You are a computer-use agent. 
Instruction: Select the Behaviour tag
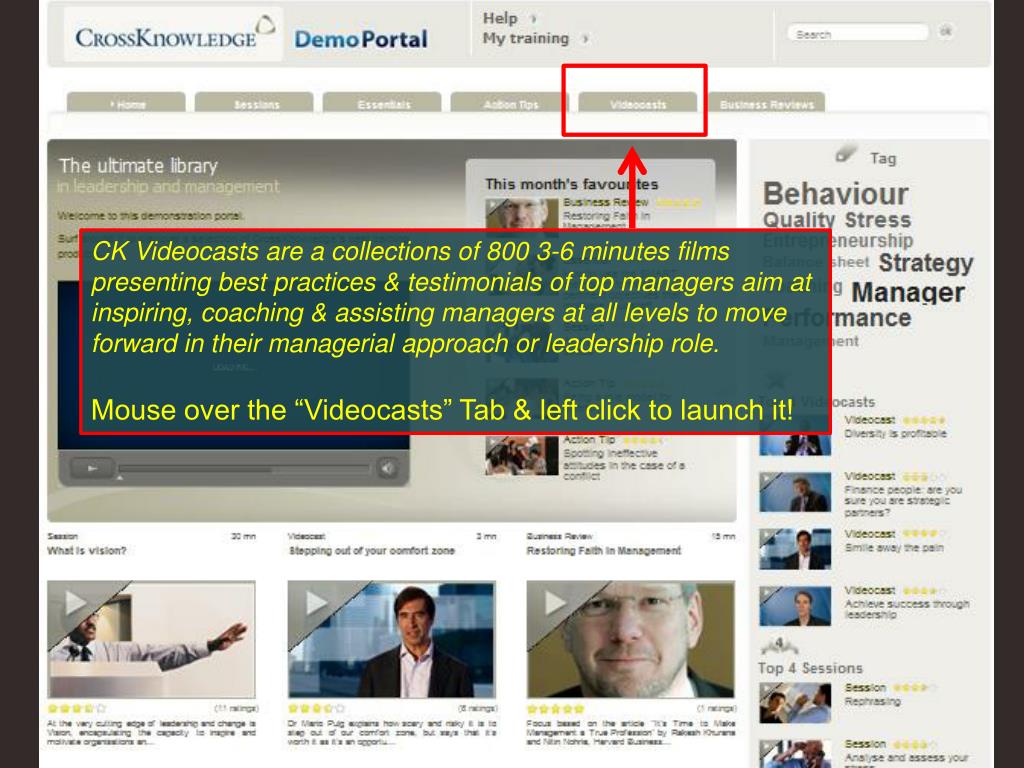tap(835, 194)
